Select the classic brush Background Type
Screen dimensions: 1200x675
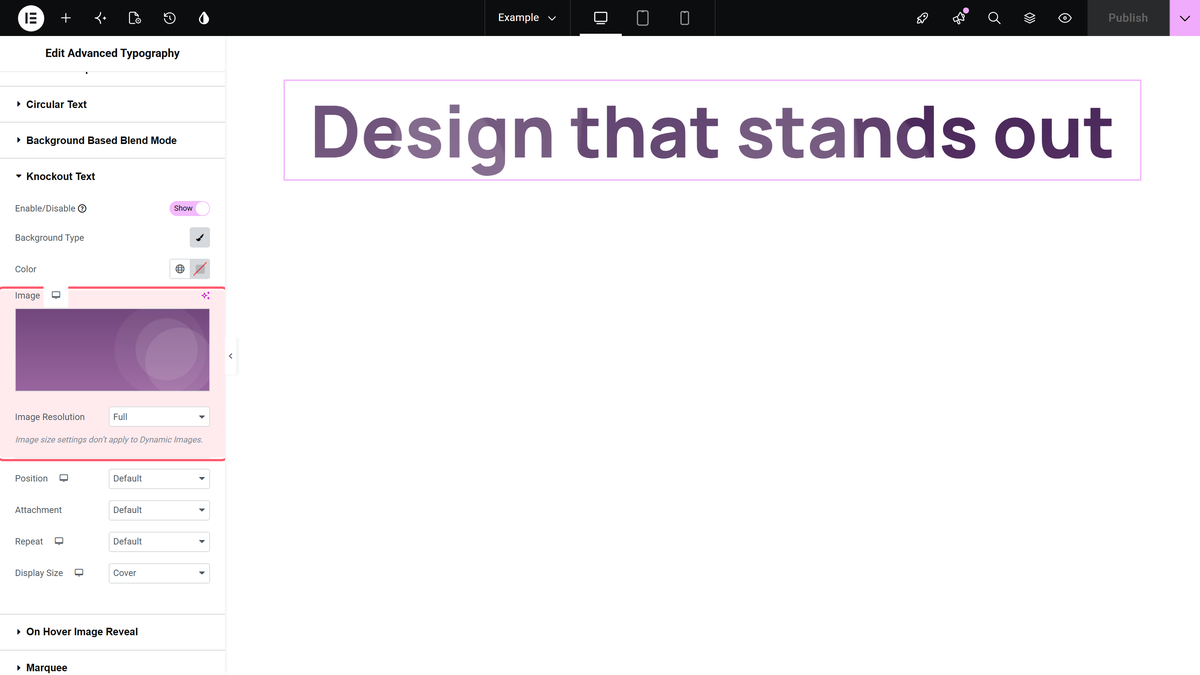click(200, 238)
